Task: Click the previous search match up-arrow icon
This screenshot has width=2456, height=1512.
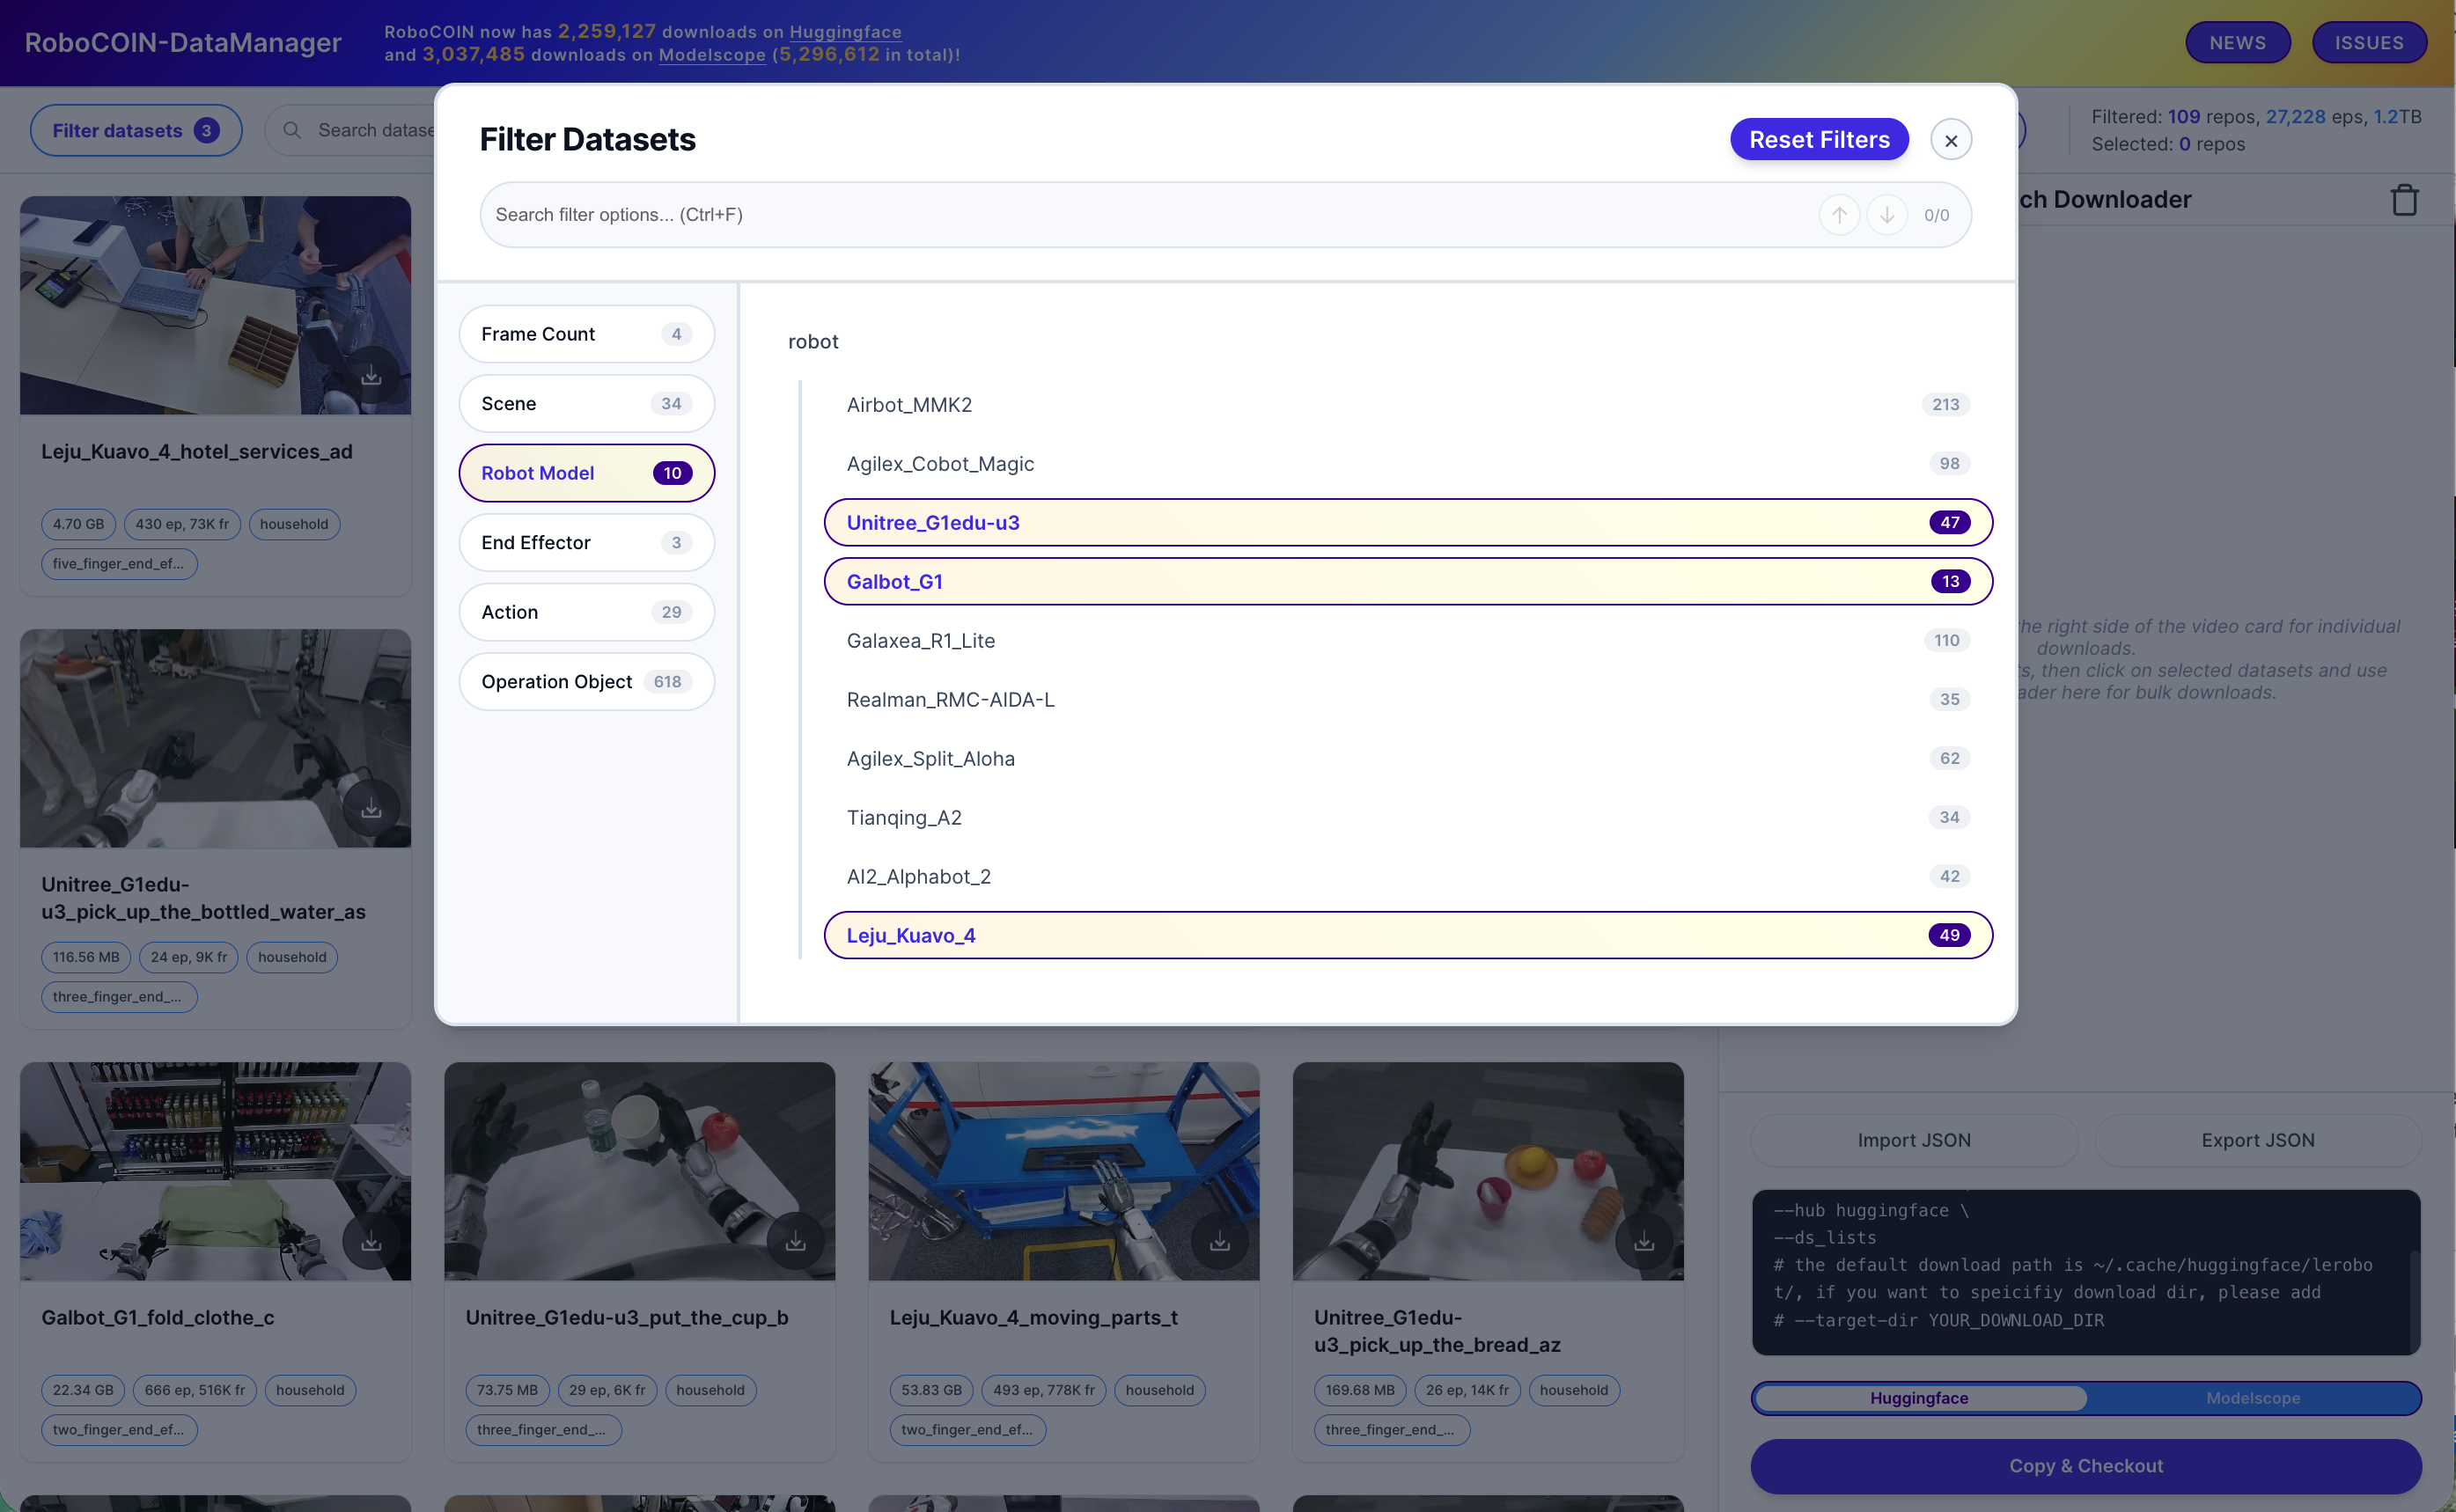Action: tap(1838, 215)
